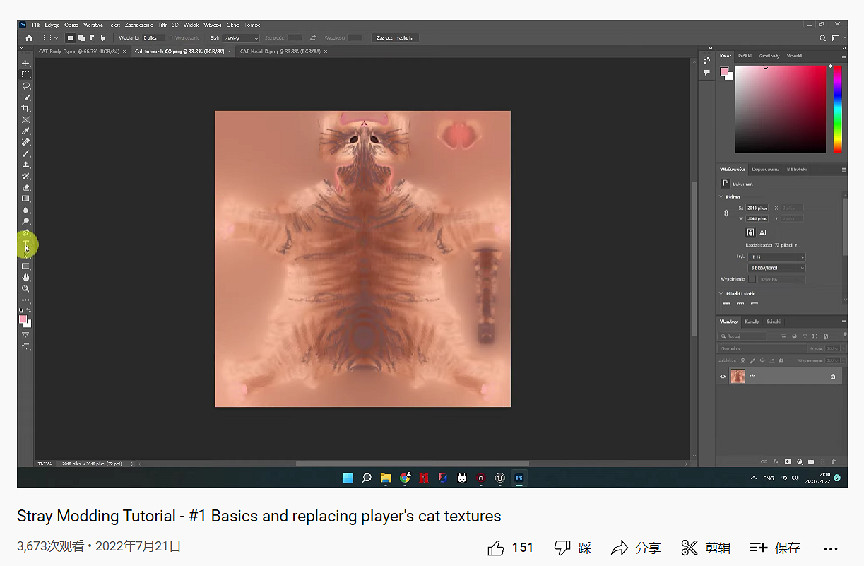Open the File menu
Image resolution: width=864 pixels, height=566 pixels.
pos(35,23)
